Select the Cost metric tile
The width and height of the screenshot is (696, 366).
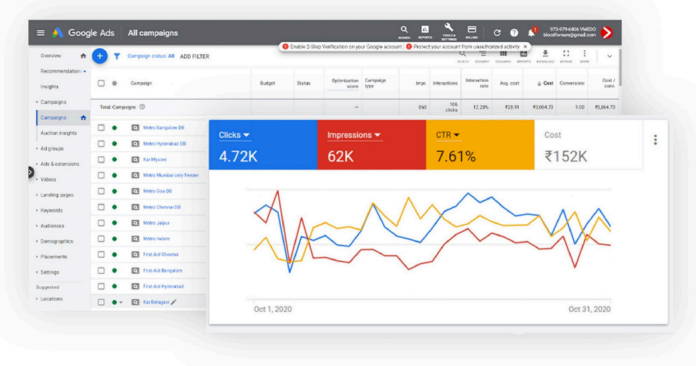pyautogui.click(x=588, y=145)
